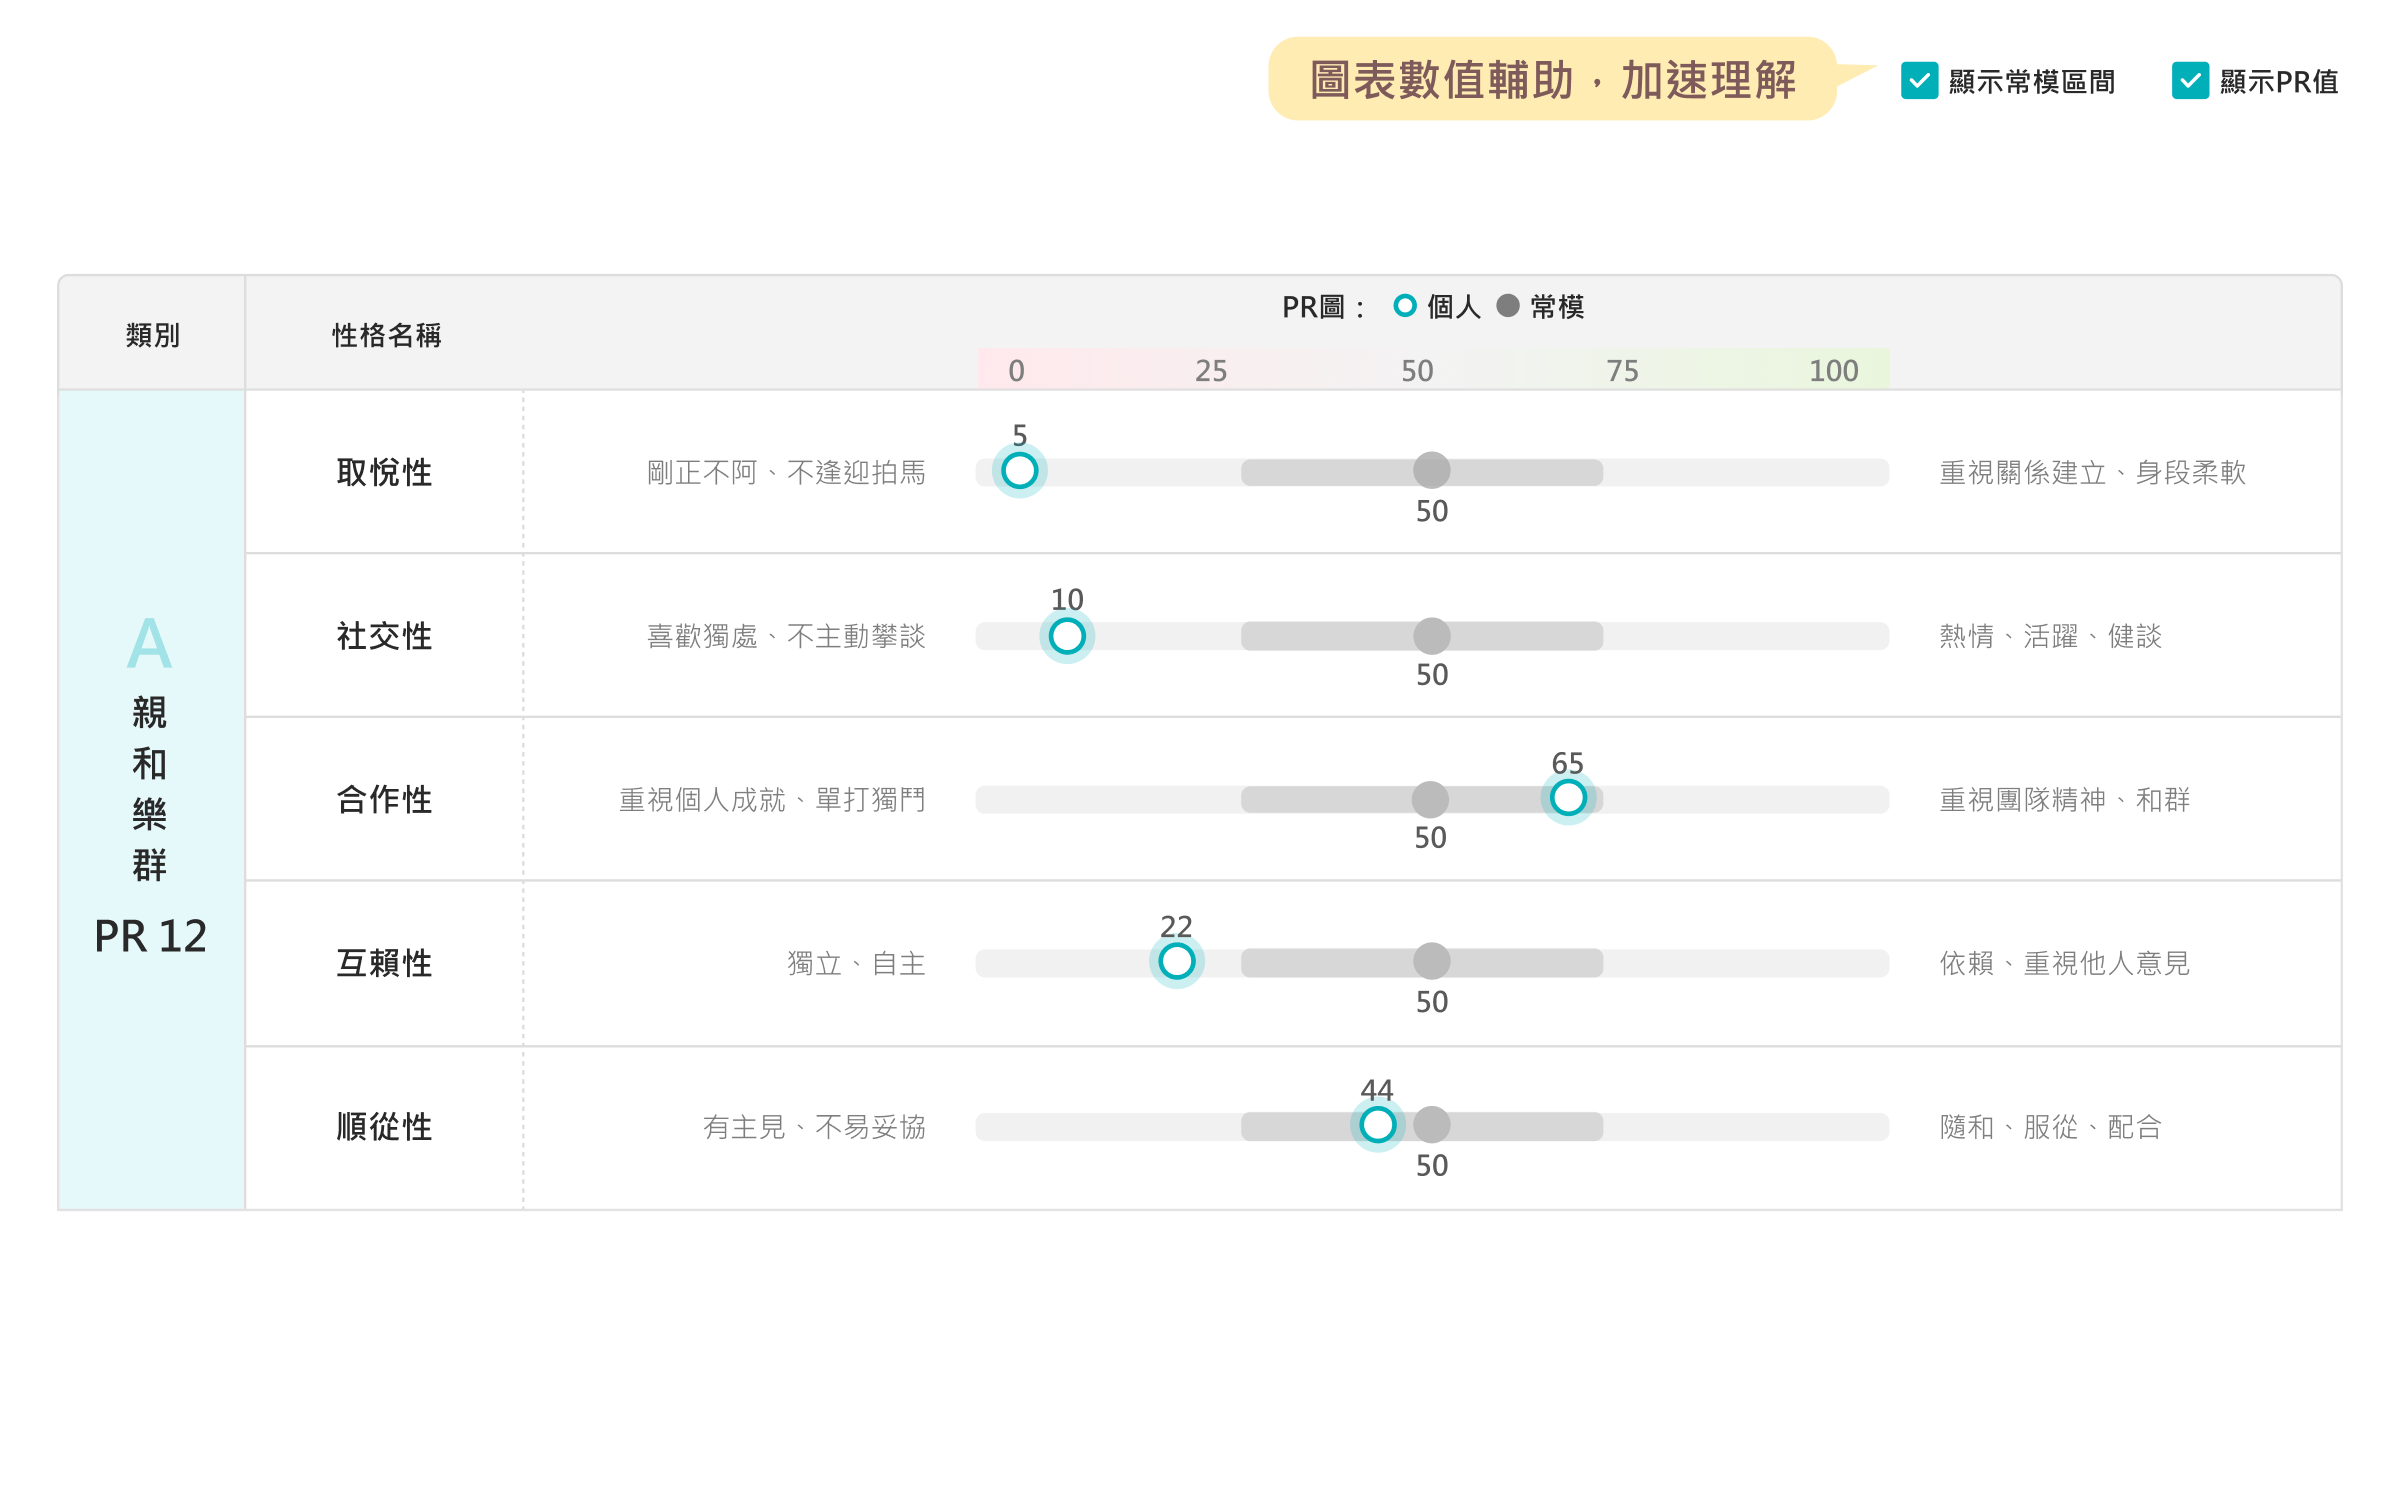Click the 常模 gray legend dot icon
Image resolution: width=2400 pixels, height=1485 pixels.
click(1508, 306)
